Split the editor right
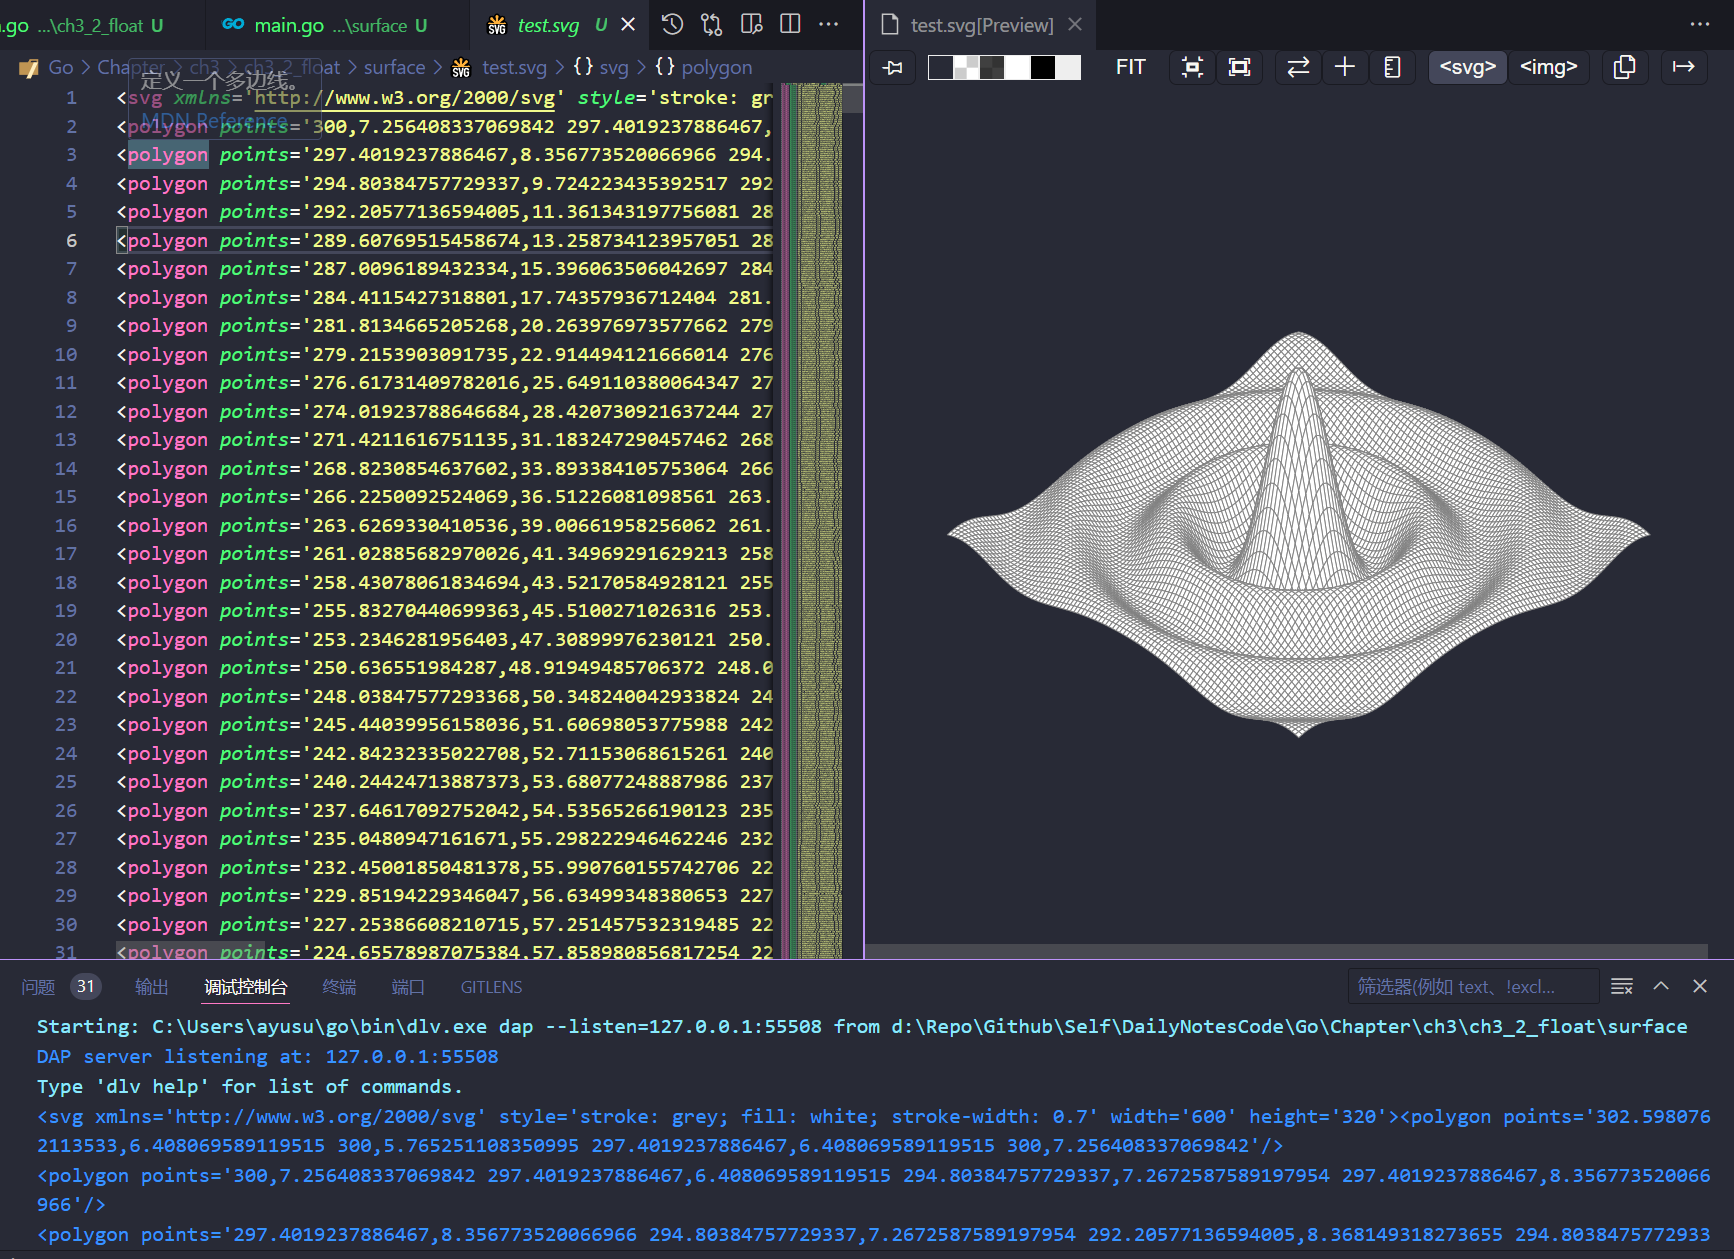The image size is (1734, 1259). click(790, 24)
